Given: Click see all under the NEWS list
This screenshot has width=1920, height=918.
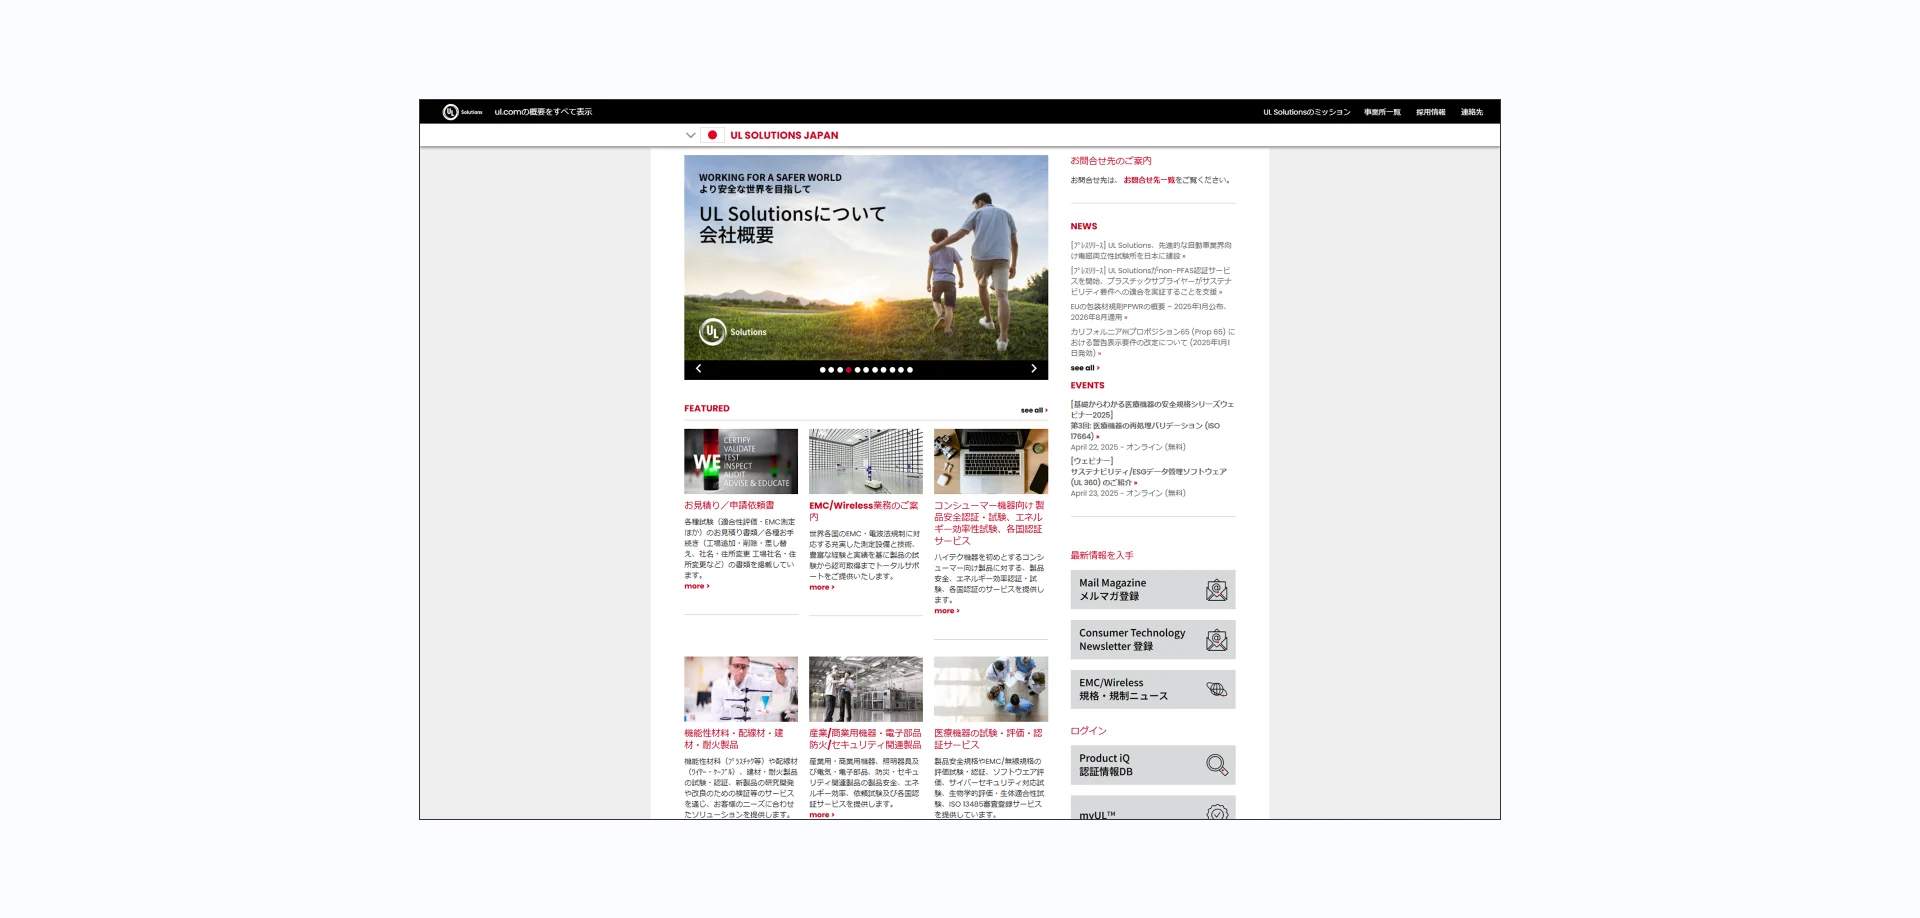Looking at the screenshot, I should tap(1084, 368).
